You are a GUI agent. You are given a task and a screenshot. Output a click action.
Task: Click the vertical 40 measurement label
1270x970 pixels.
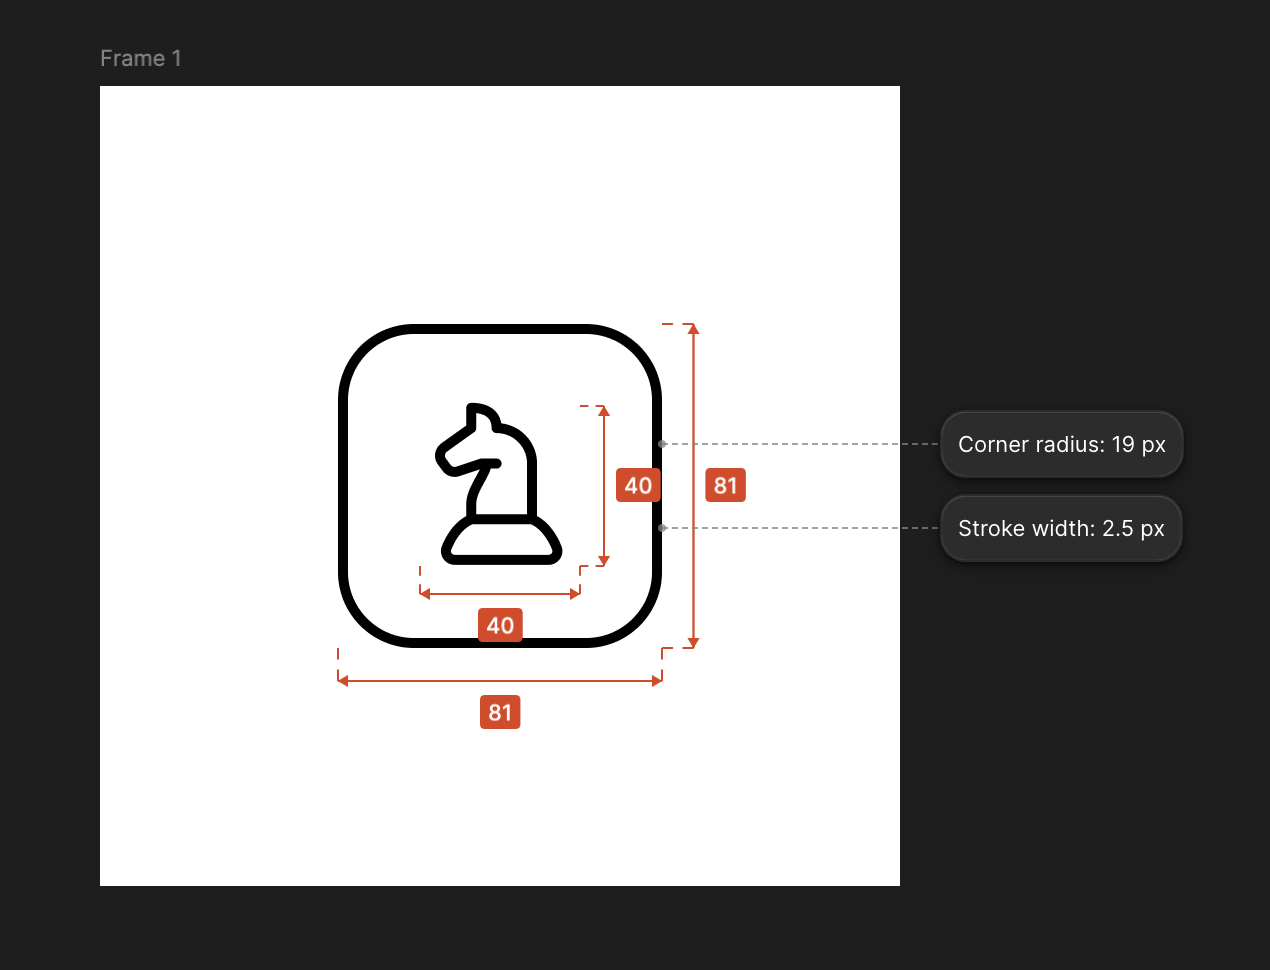coord(638,486)
